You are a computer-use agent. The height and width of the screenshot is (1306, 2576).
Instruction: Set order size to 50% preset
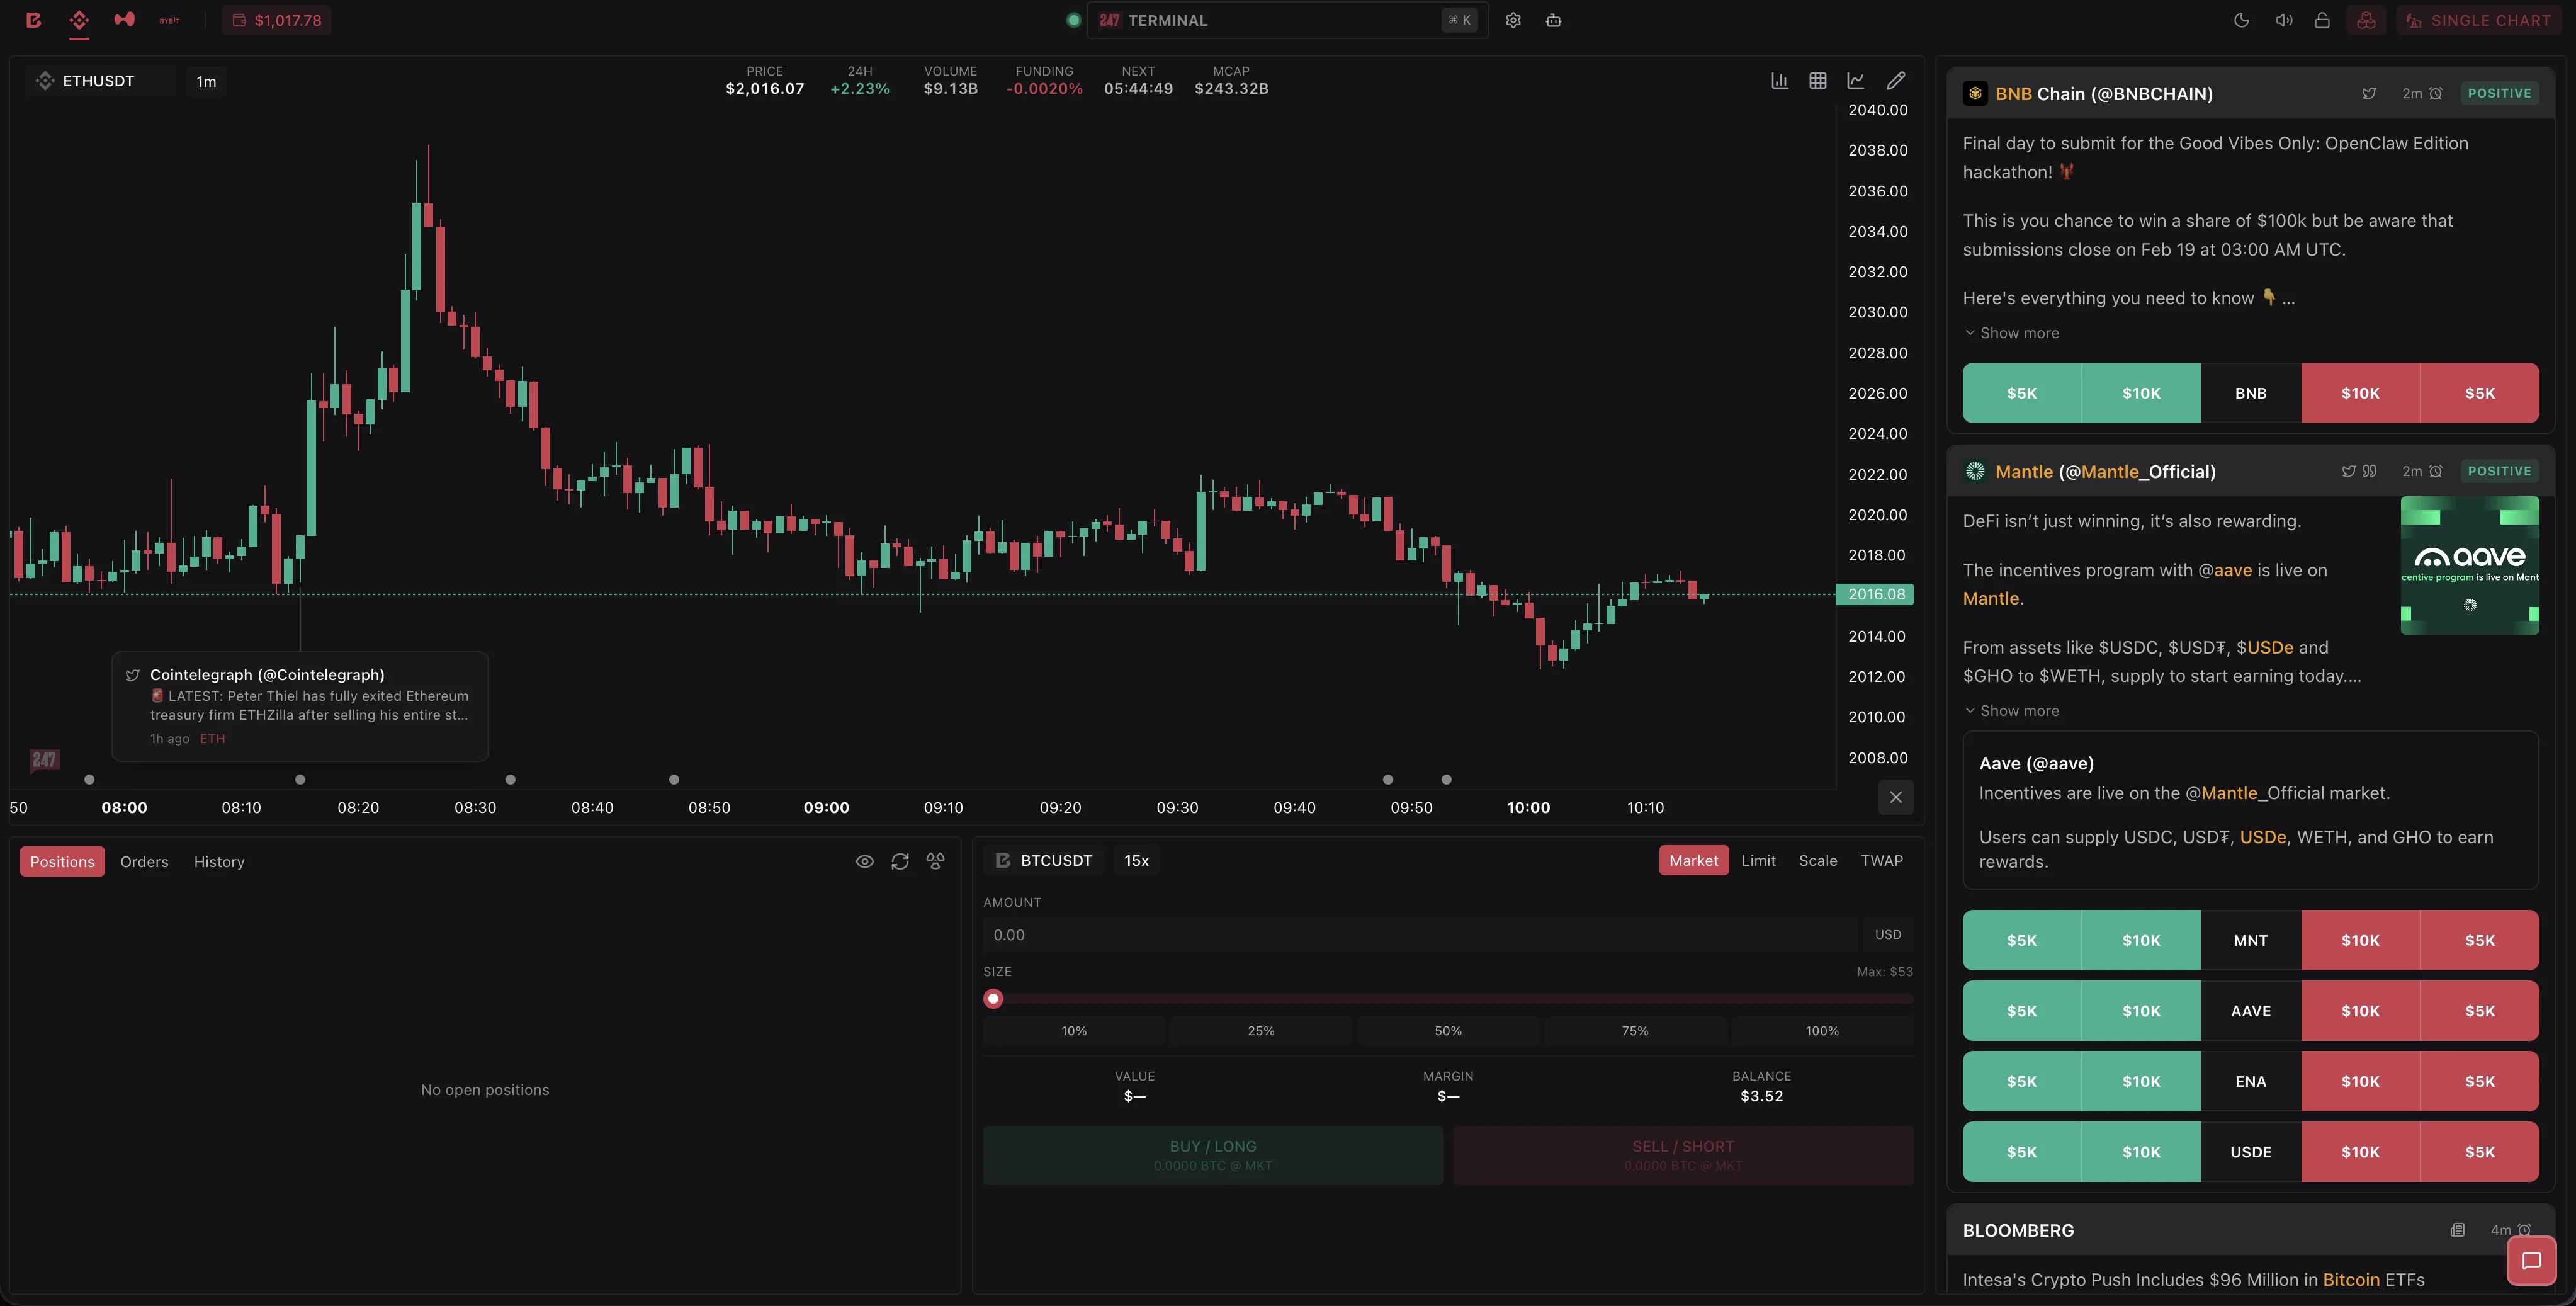click(x=1447, y=1030)
